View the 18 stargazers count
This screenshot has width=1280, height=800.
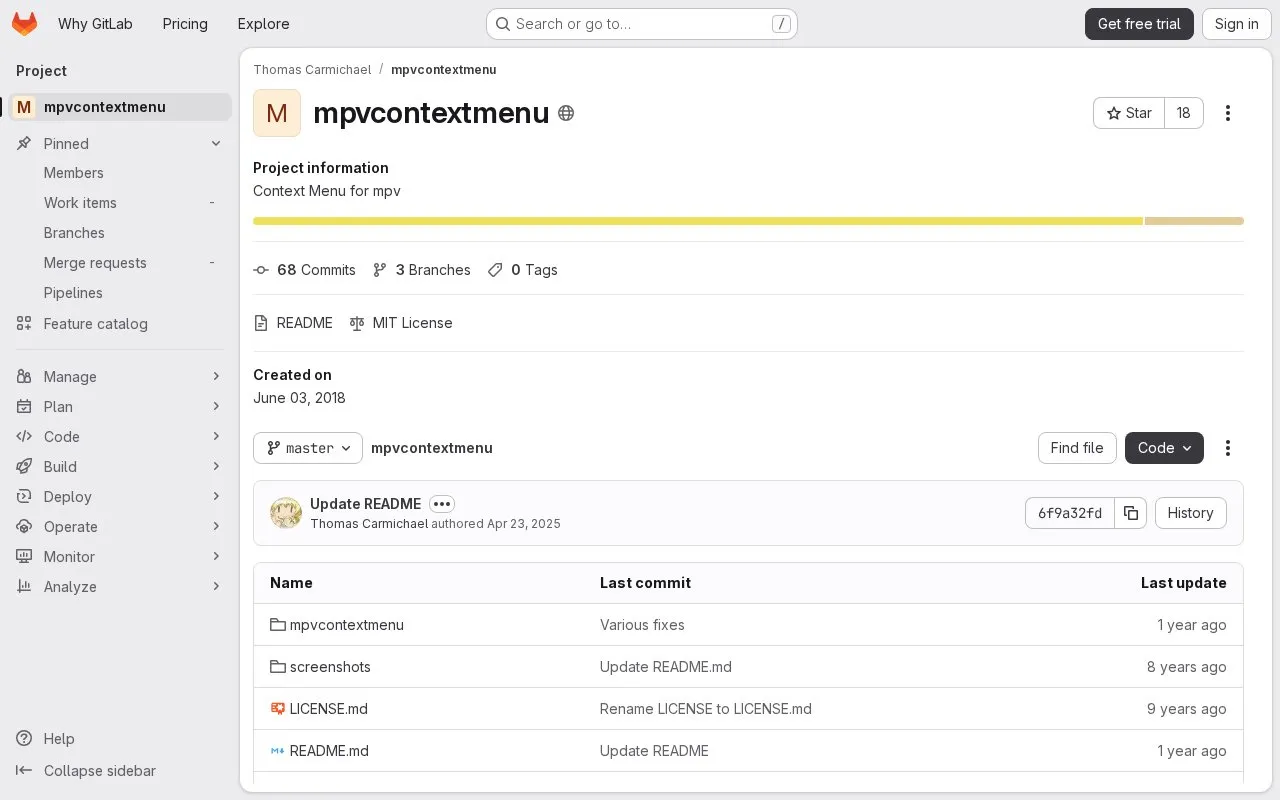tap(1184, 113)
